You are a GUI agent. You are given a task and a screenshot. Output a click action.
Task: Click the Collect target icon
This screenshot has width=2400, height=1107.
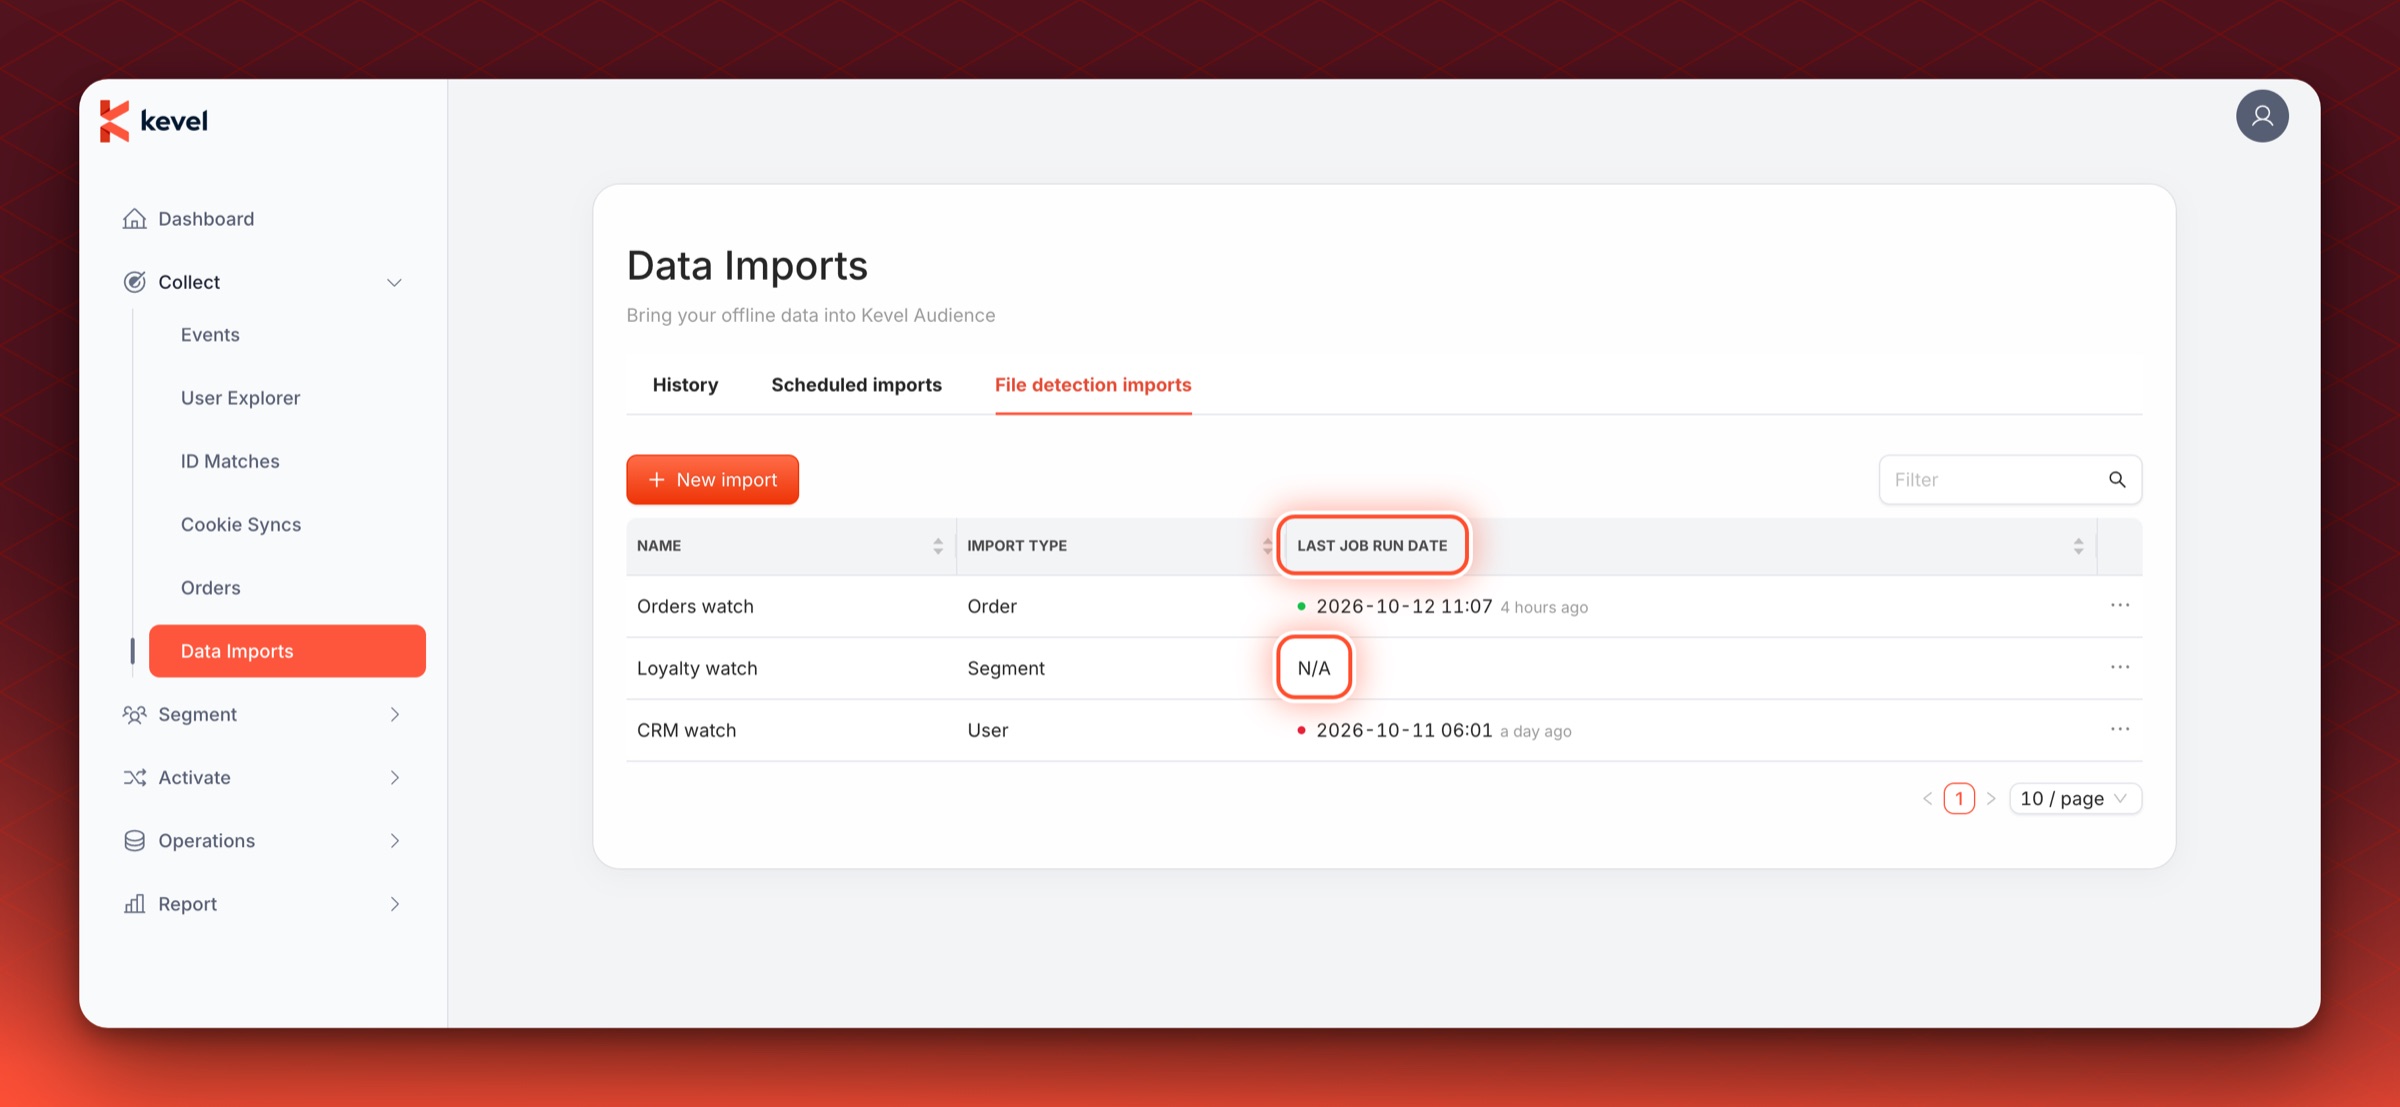[x=134, y=282]
